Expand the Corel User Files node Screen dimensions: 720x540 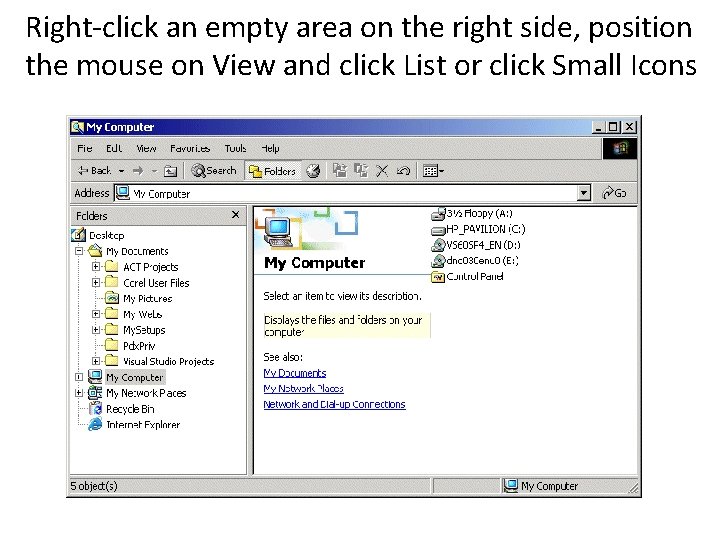click(96, 282)
